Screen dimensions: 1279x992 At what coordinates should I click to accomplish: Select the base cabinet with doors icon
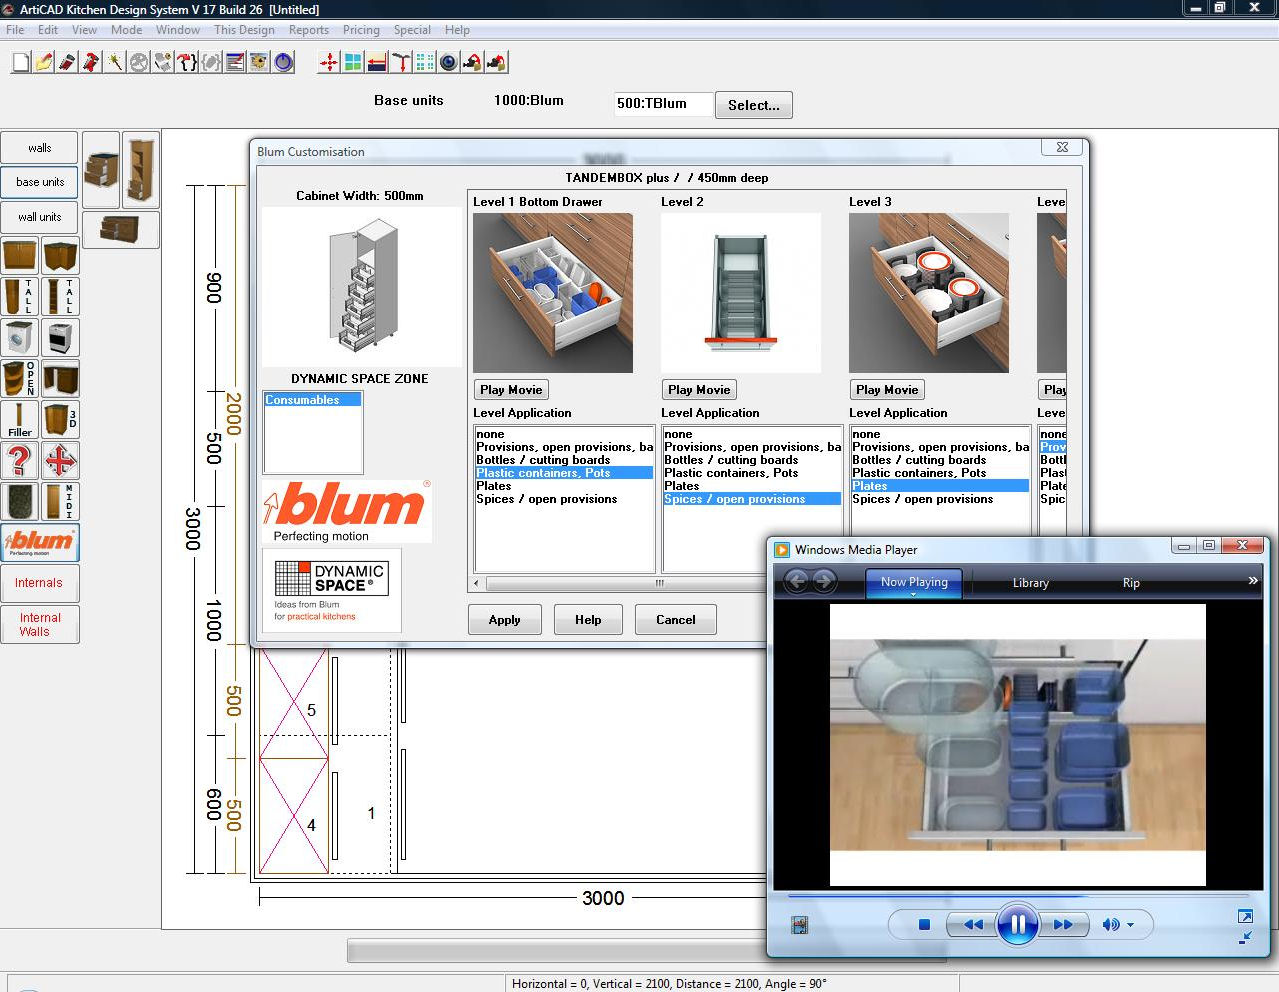click(x=19, y=256)
